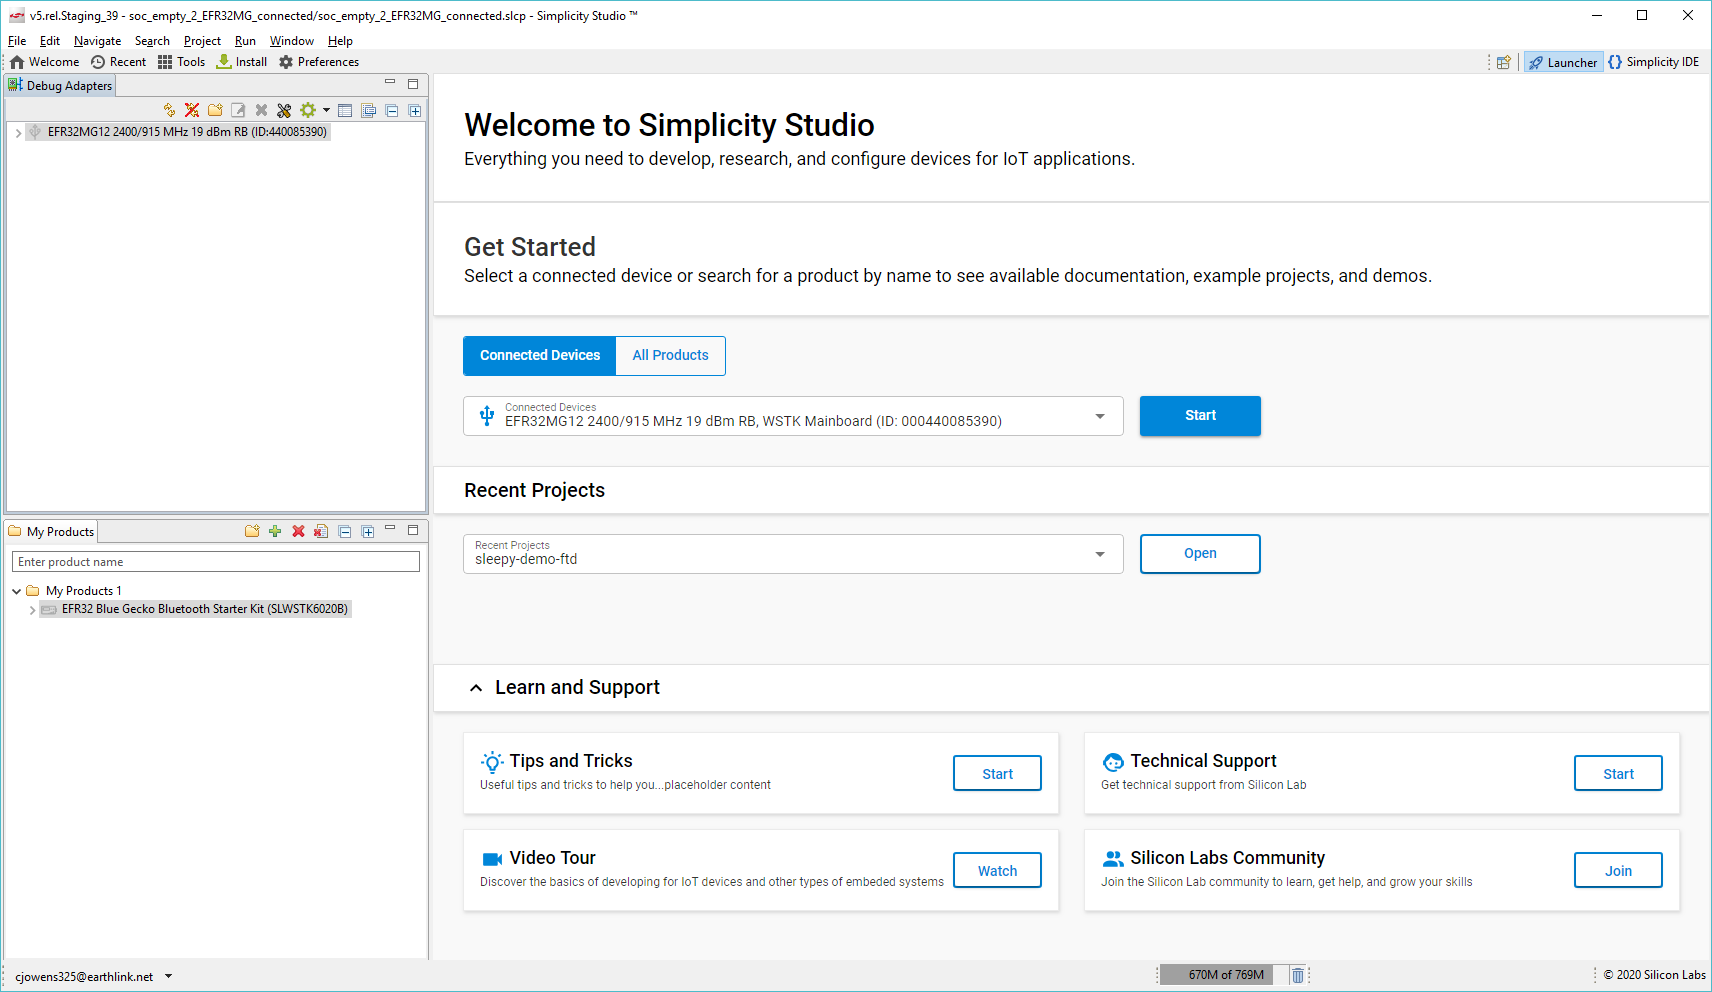This screenshot has width=1712, height=992.
Task: Disconnect the debug adapter
Action: [x=191, y=110]
